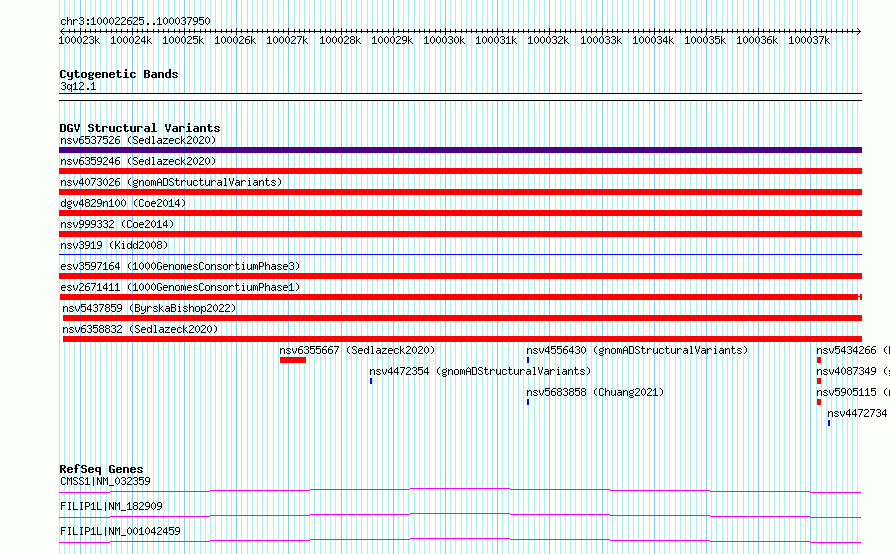This screenshot has width=890, height=554.
Task: Click the Cytogenetic Bands track title
Action: [119, 74]
